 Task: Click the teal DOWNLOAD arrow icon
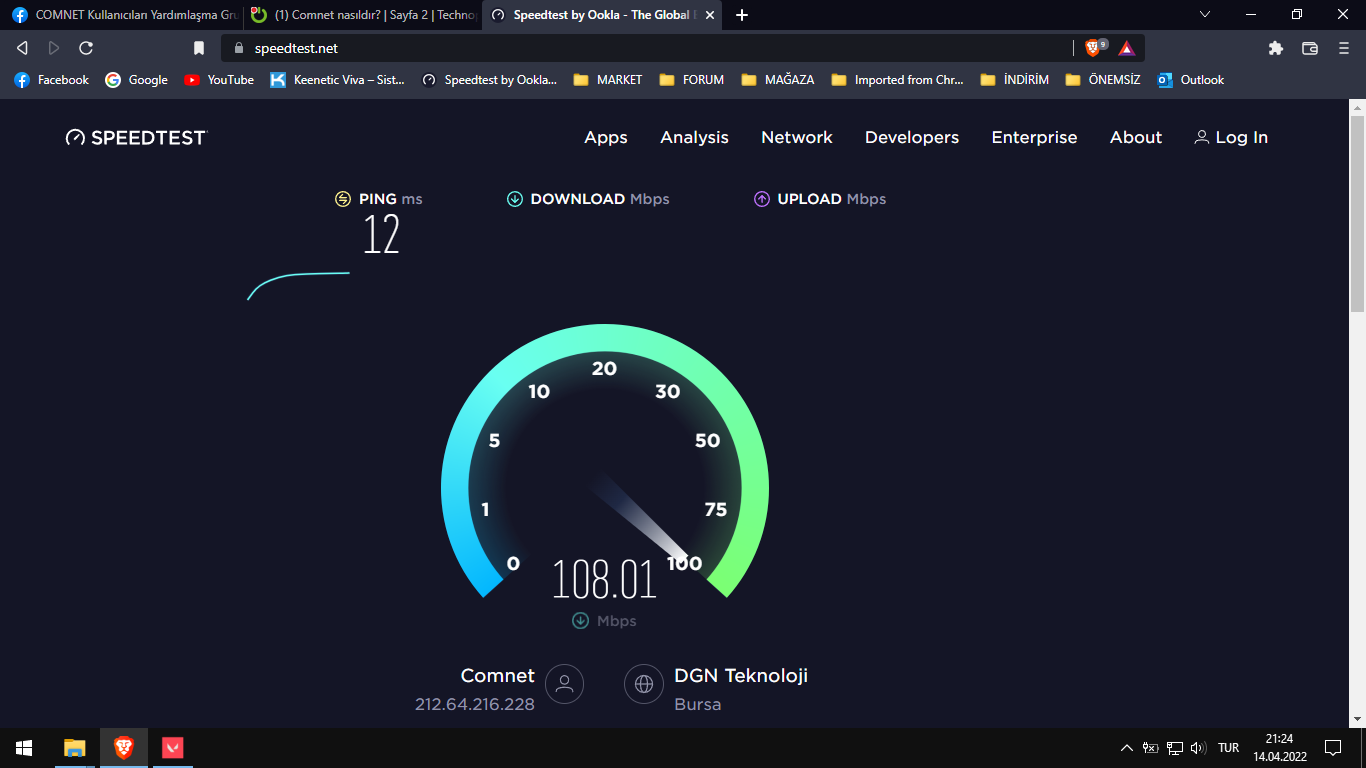pos(515,199)
